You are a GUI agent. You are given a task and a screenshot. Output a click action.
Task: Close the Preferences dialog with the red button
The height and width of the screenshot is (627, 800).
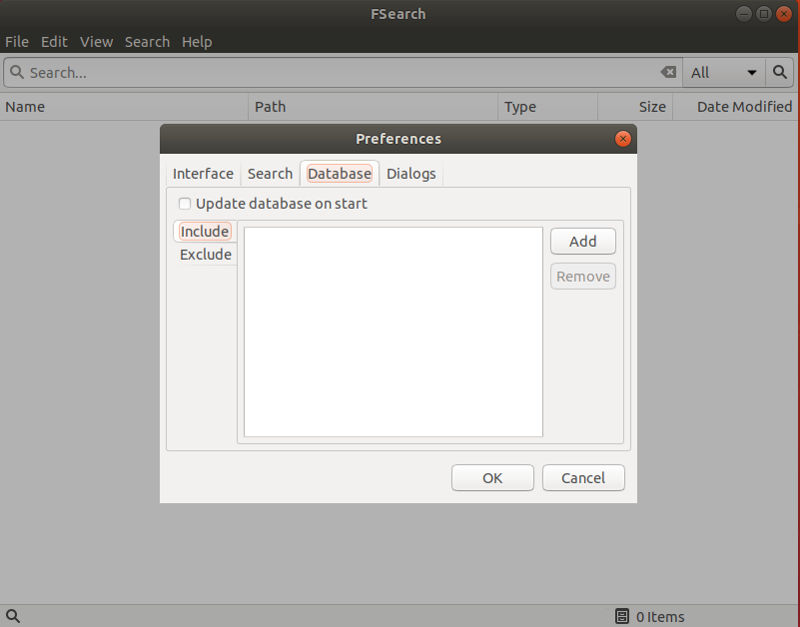pyautogui.click(x=622, y=139)
